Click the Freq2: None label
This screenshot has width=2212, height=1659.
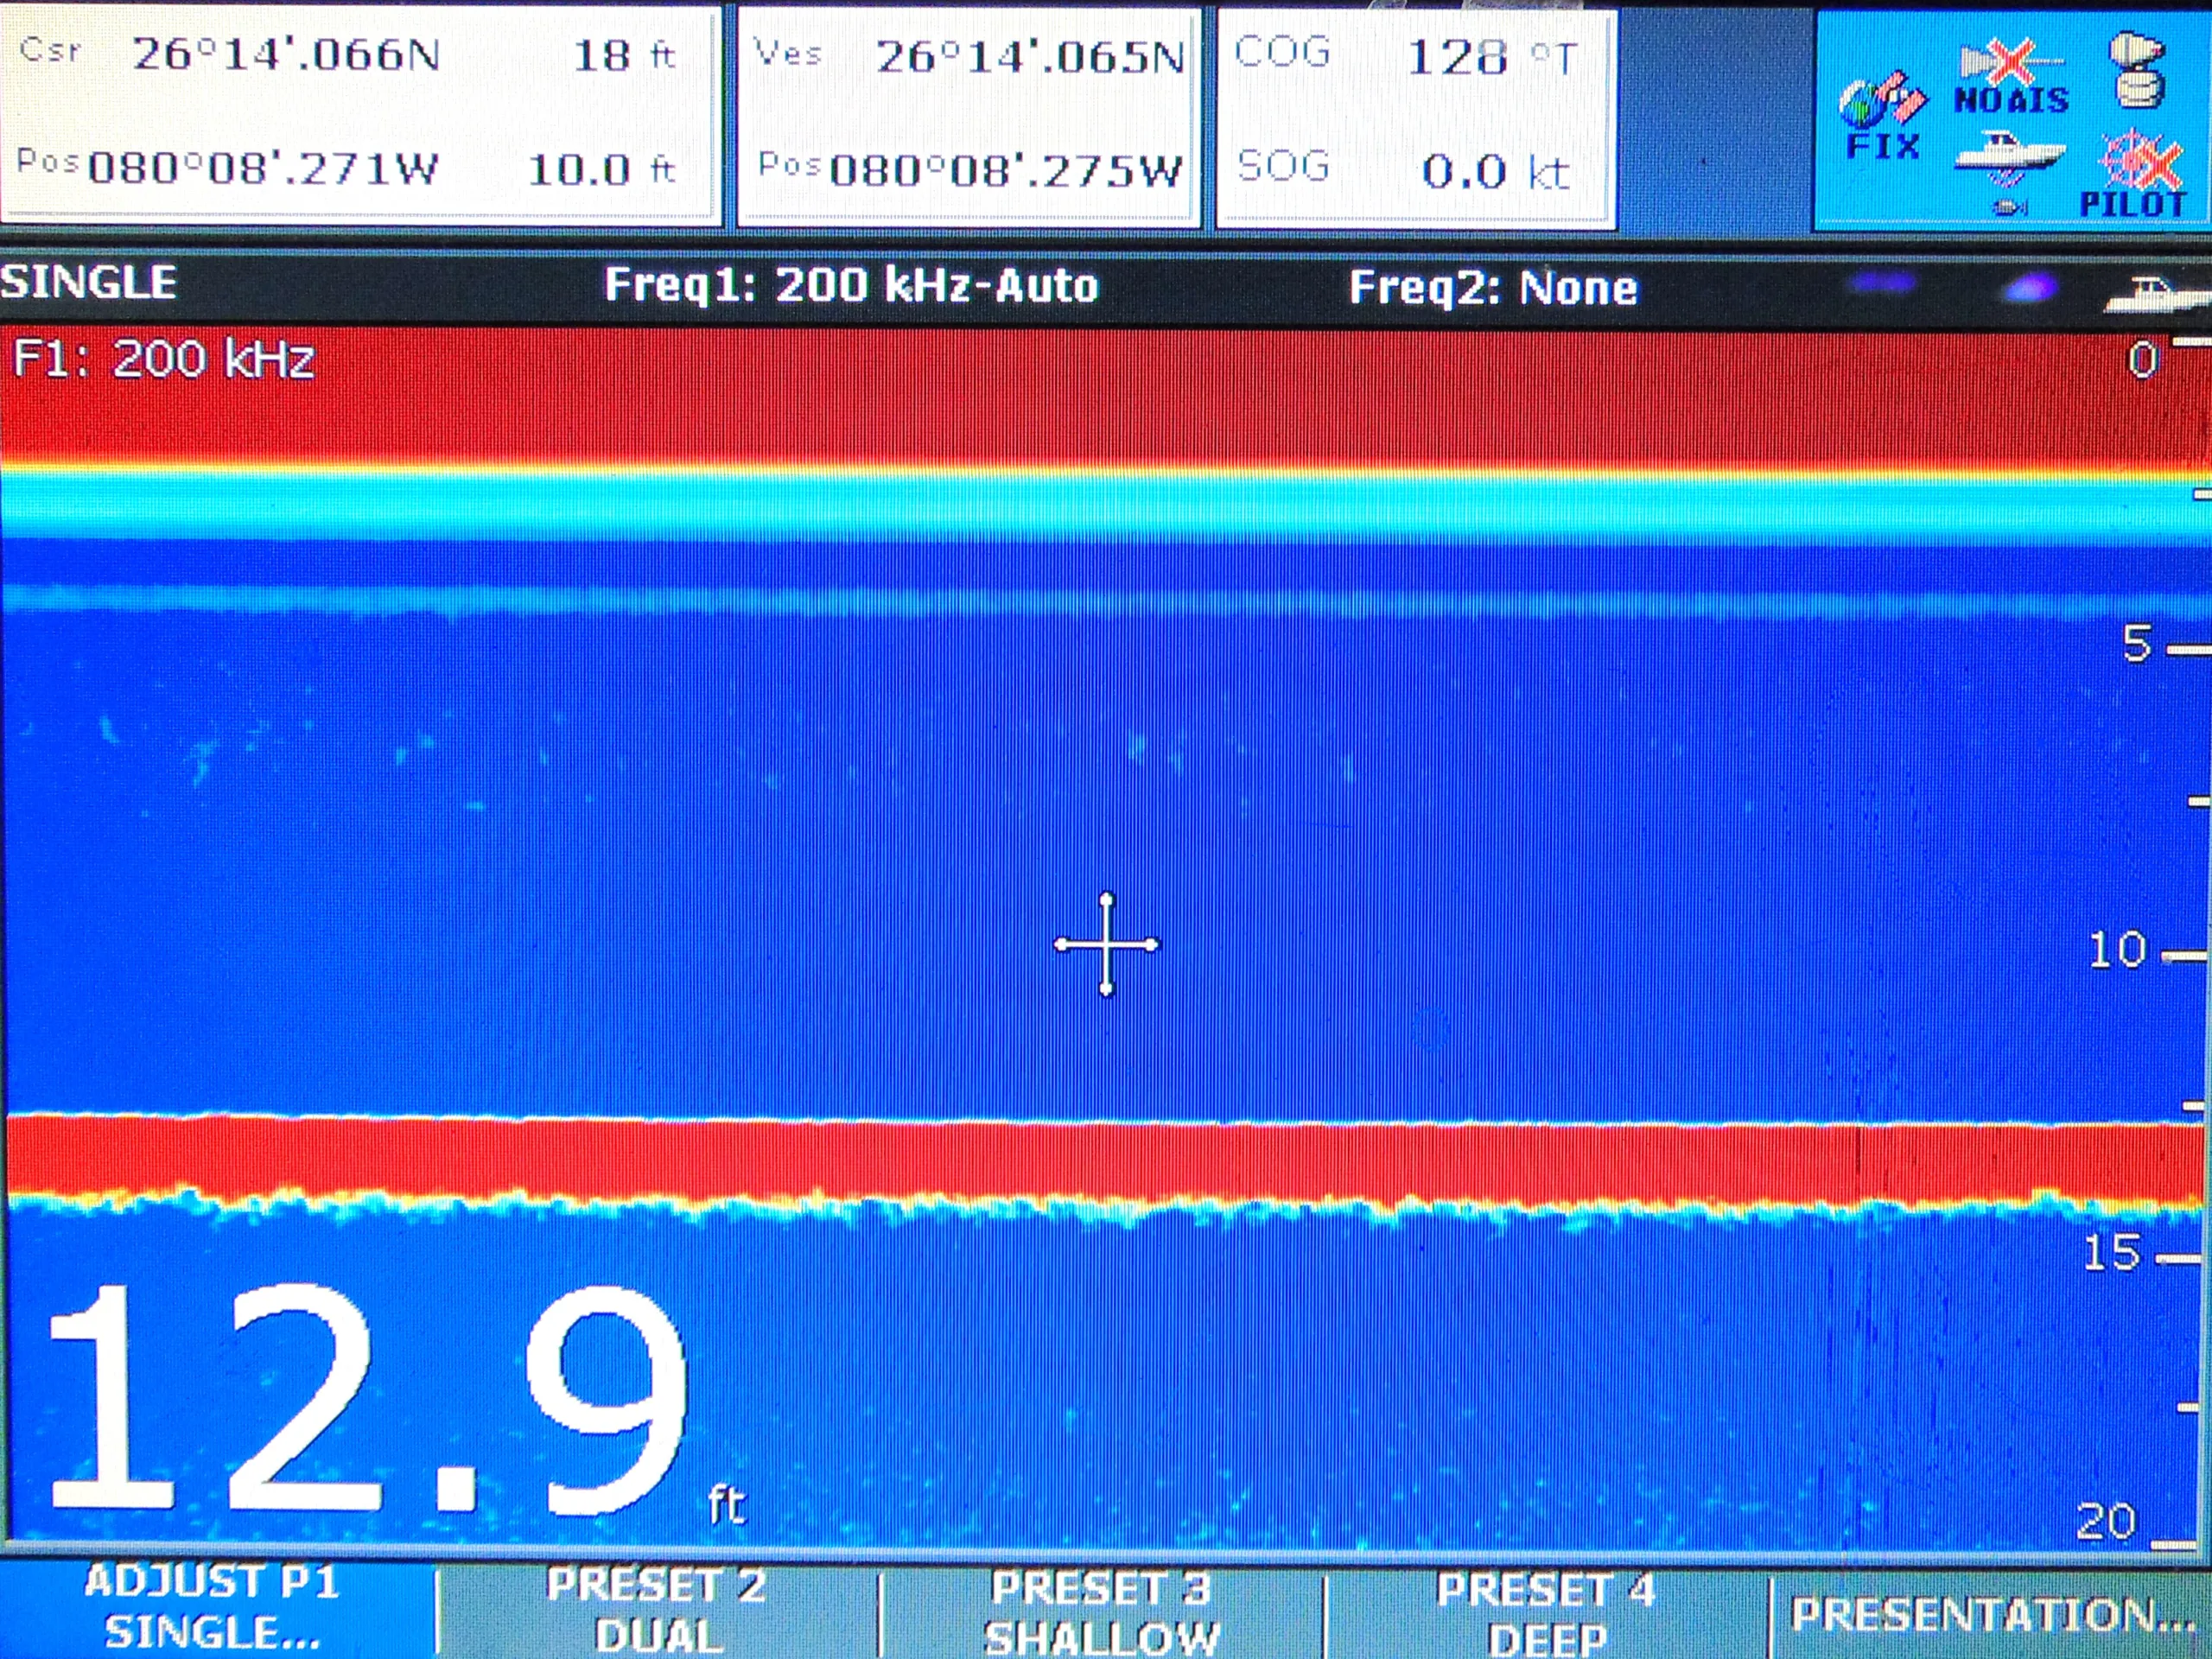pos(1493,288)
